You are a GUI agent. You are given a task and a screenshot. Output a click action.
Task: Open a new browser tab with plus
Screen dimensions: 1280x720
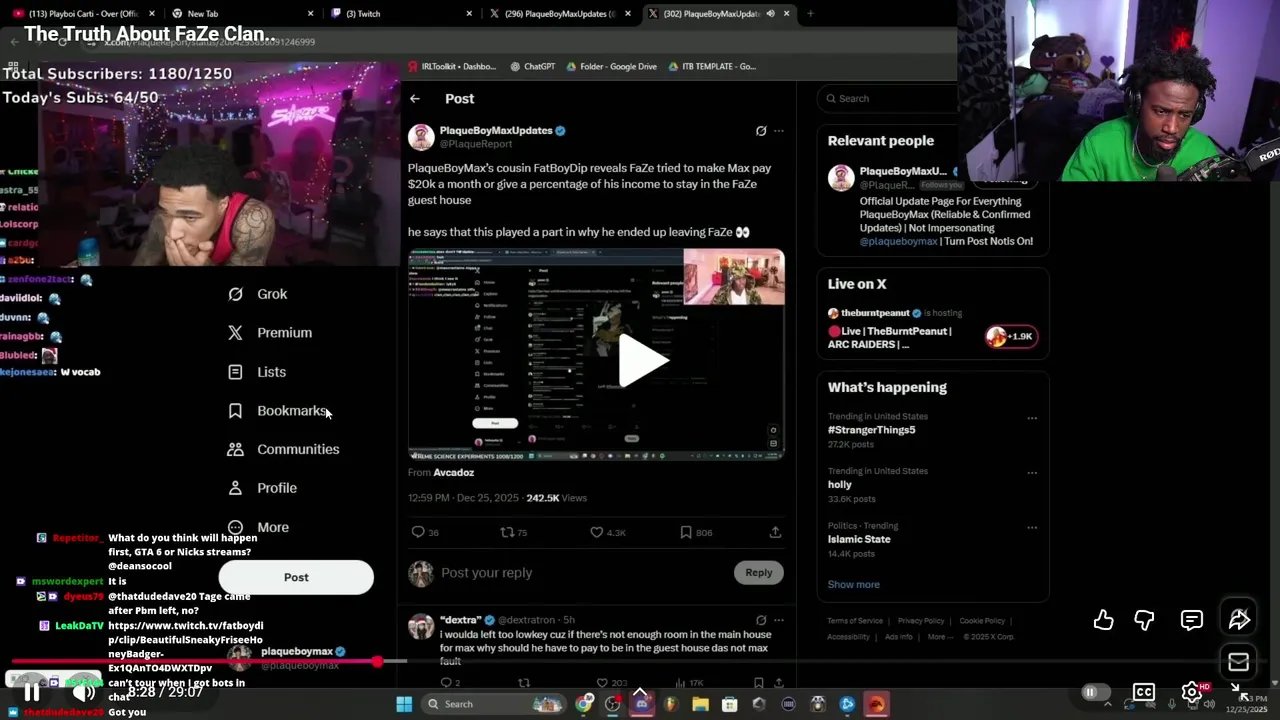810,13
